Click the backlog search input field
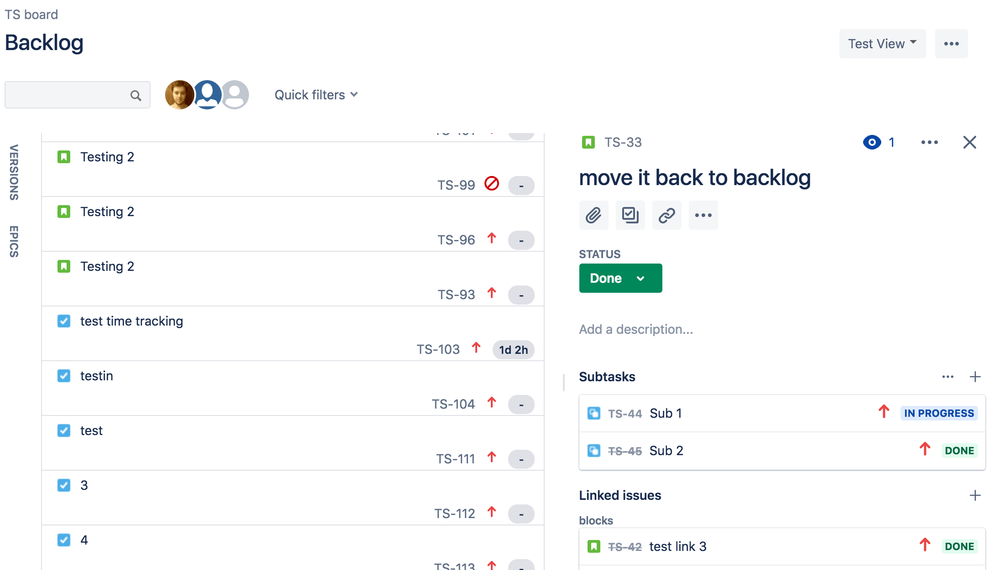This screenshot has height=570, width=999. pos(77,95)
